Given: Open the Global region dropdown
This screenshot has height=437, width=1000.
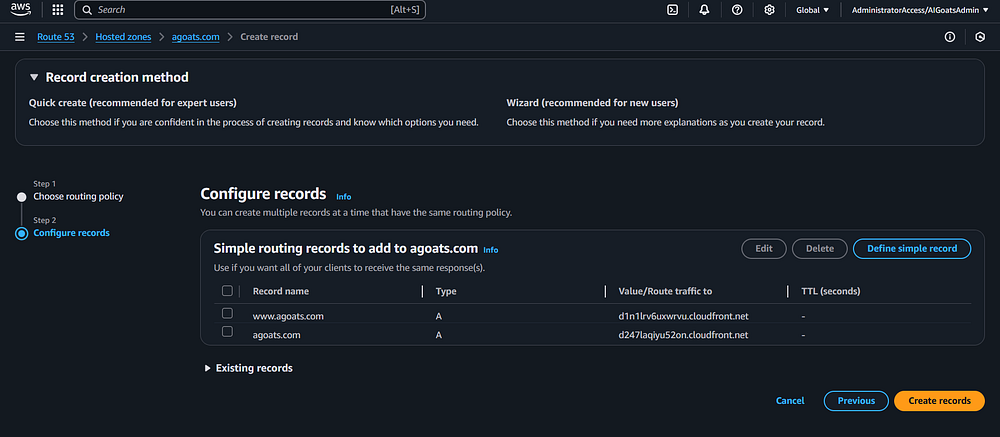Looking at the screenshot, I should coord(812,10).
